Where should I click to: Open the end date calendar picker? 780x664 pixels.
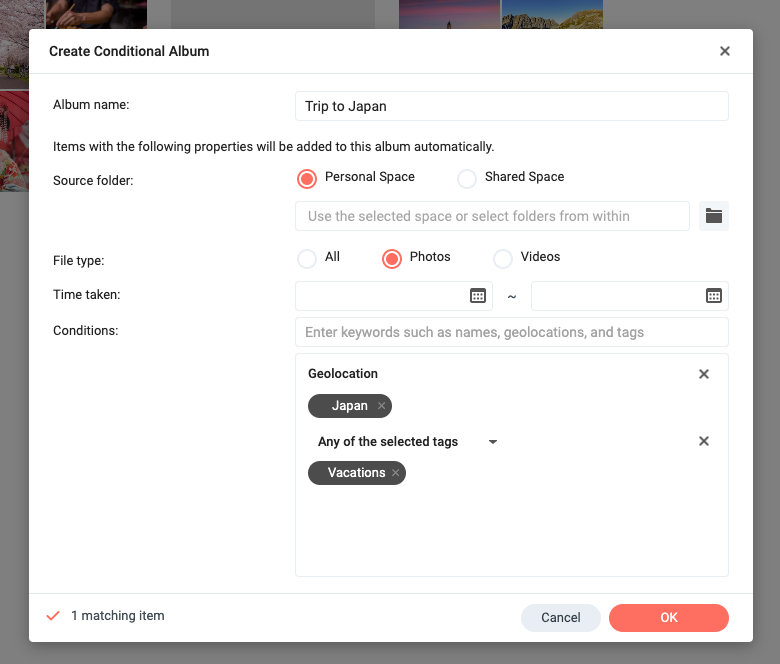[x=714, y=296]
